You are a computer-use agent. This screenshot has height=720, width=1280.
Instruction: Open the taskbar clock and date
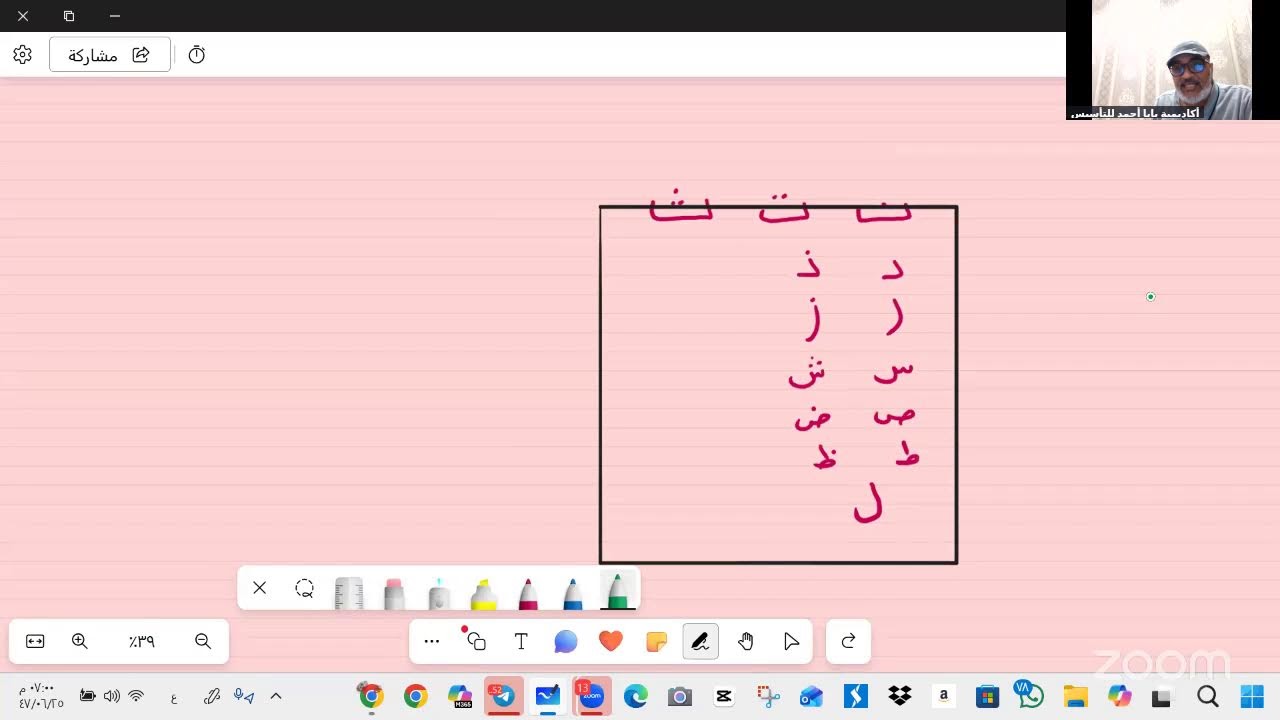(41, 696)
